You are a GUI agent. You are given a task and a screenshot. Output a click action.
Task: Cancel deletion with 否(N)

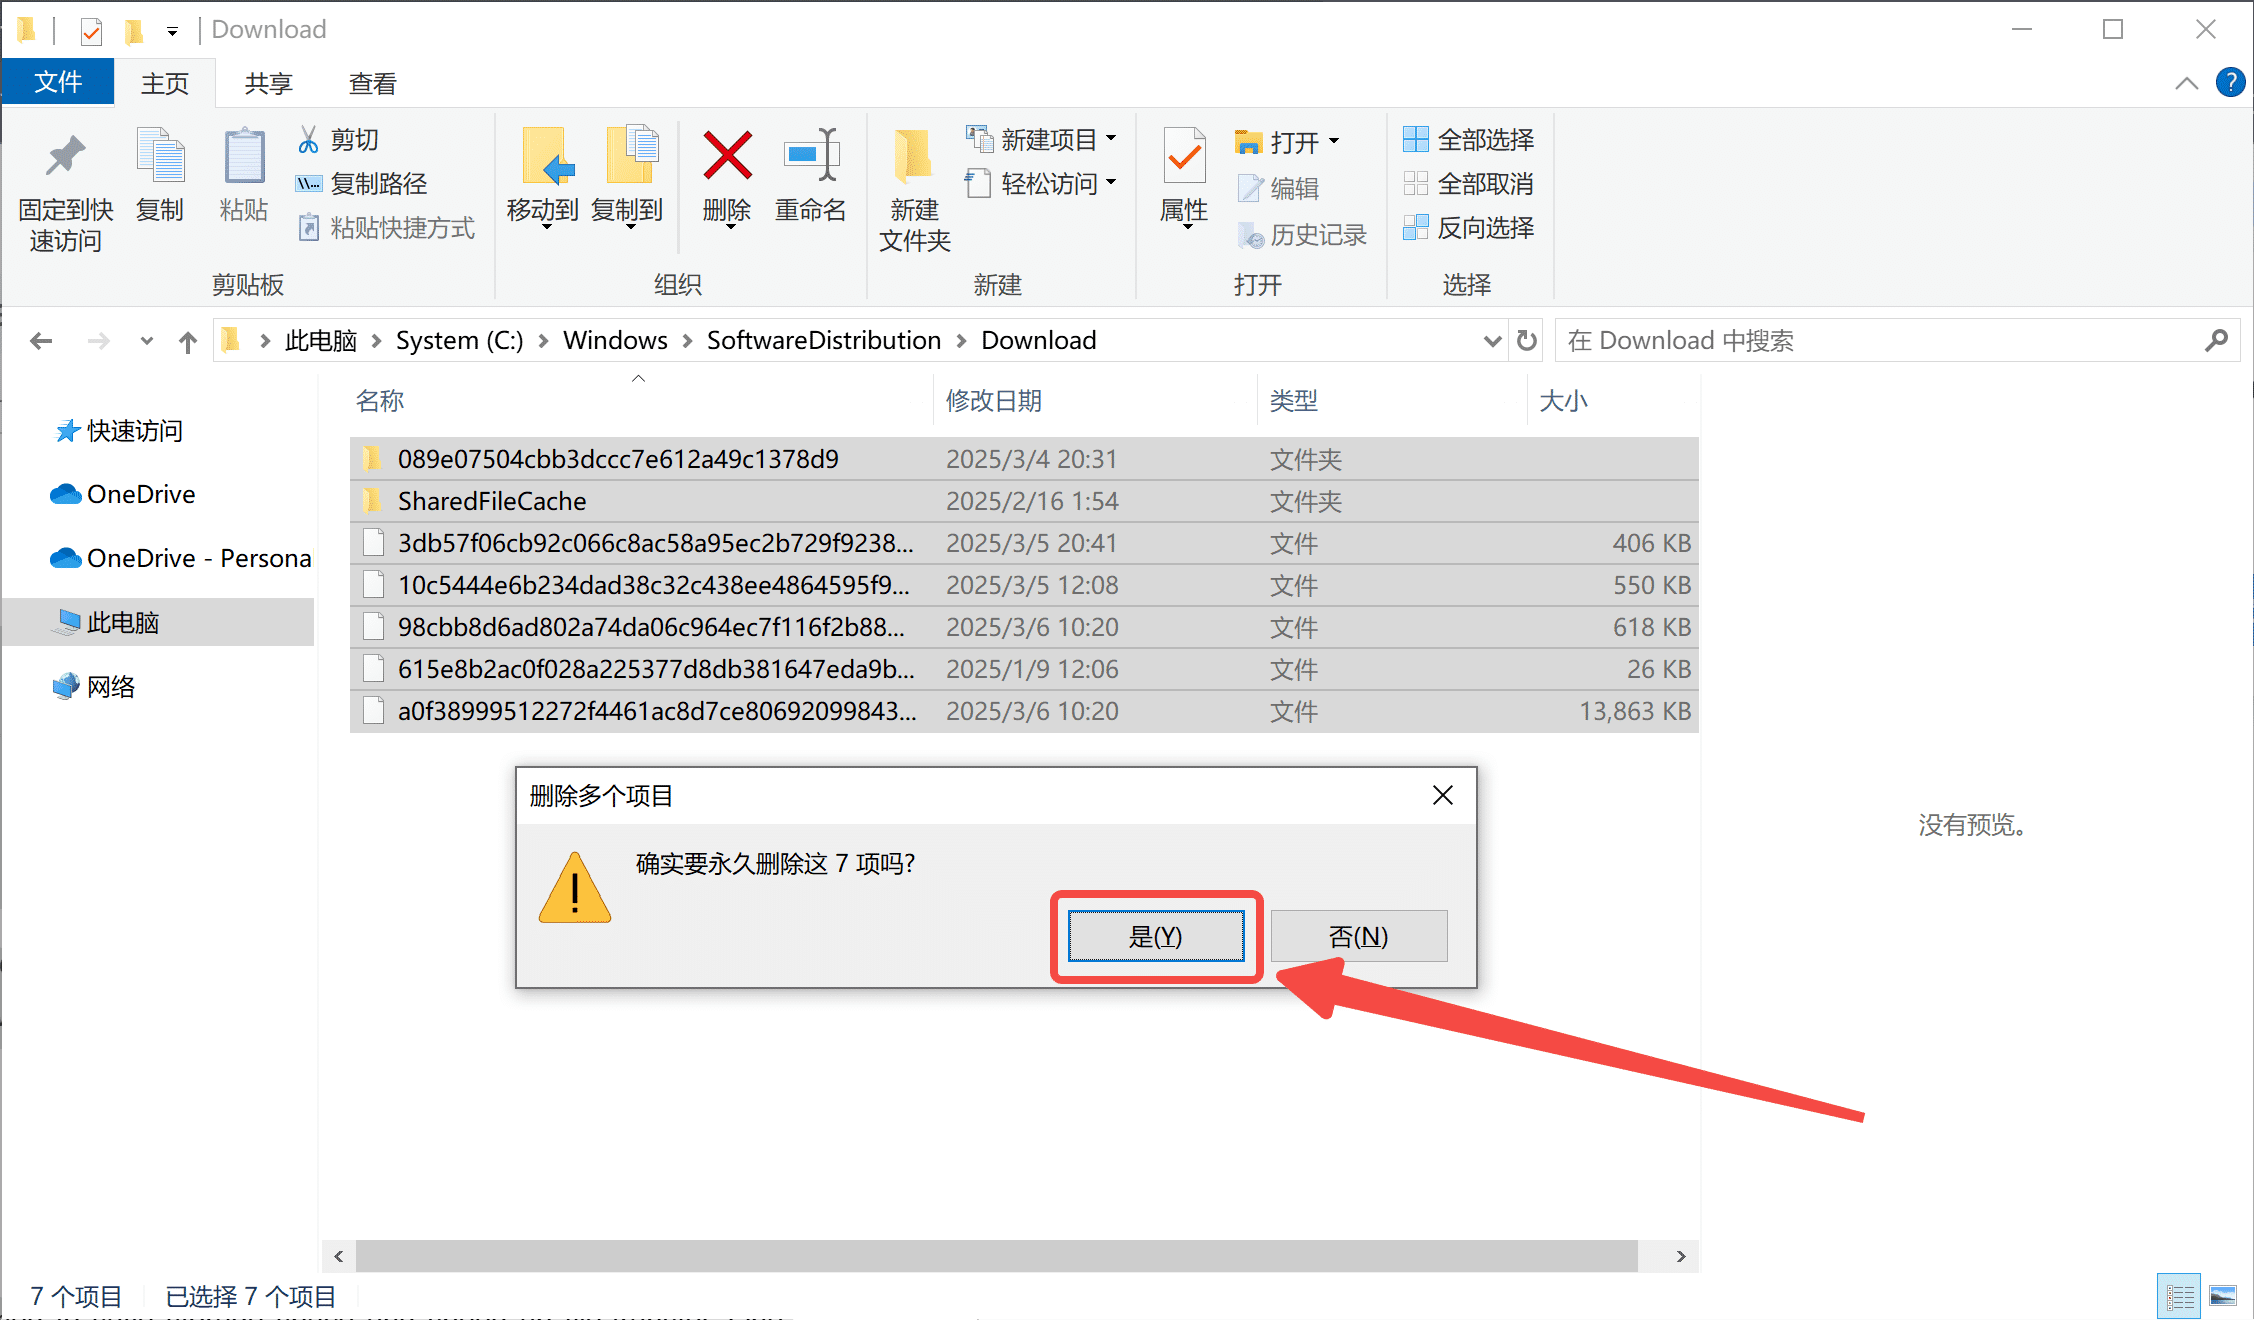tap(1359, 936)
